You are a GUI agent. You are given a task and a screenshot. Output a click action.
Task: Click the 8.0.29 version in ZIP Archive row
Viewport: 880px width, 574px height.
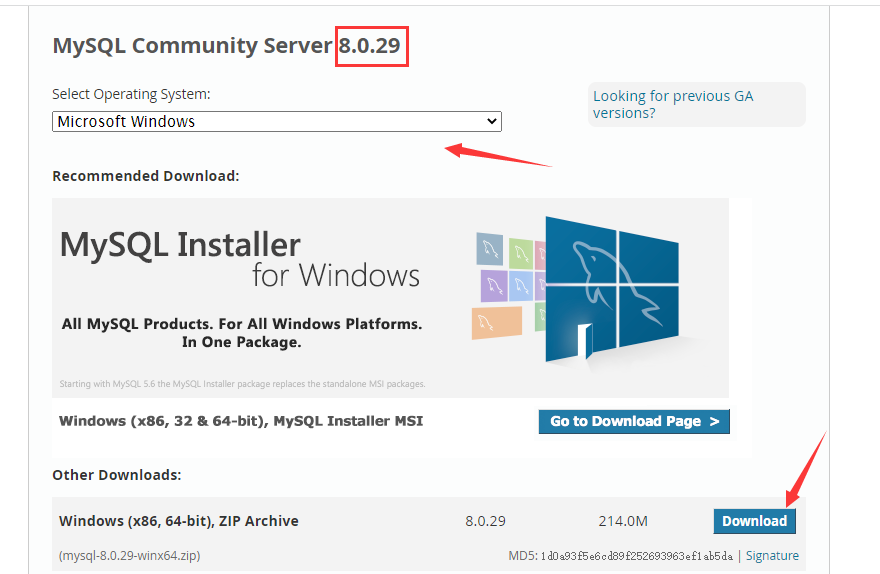[x=485, y=521]
